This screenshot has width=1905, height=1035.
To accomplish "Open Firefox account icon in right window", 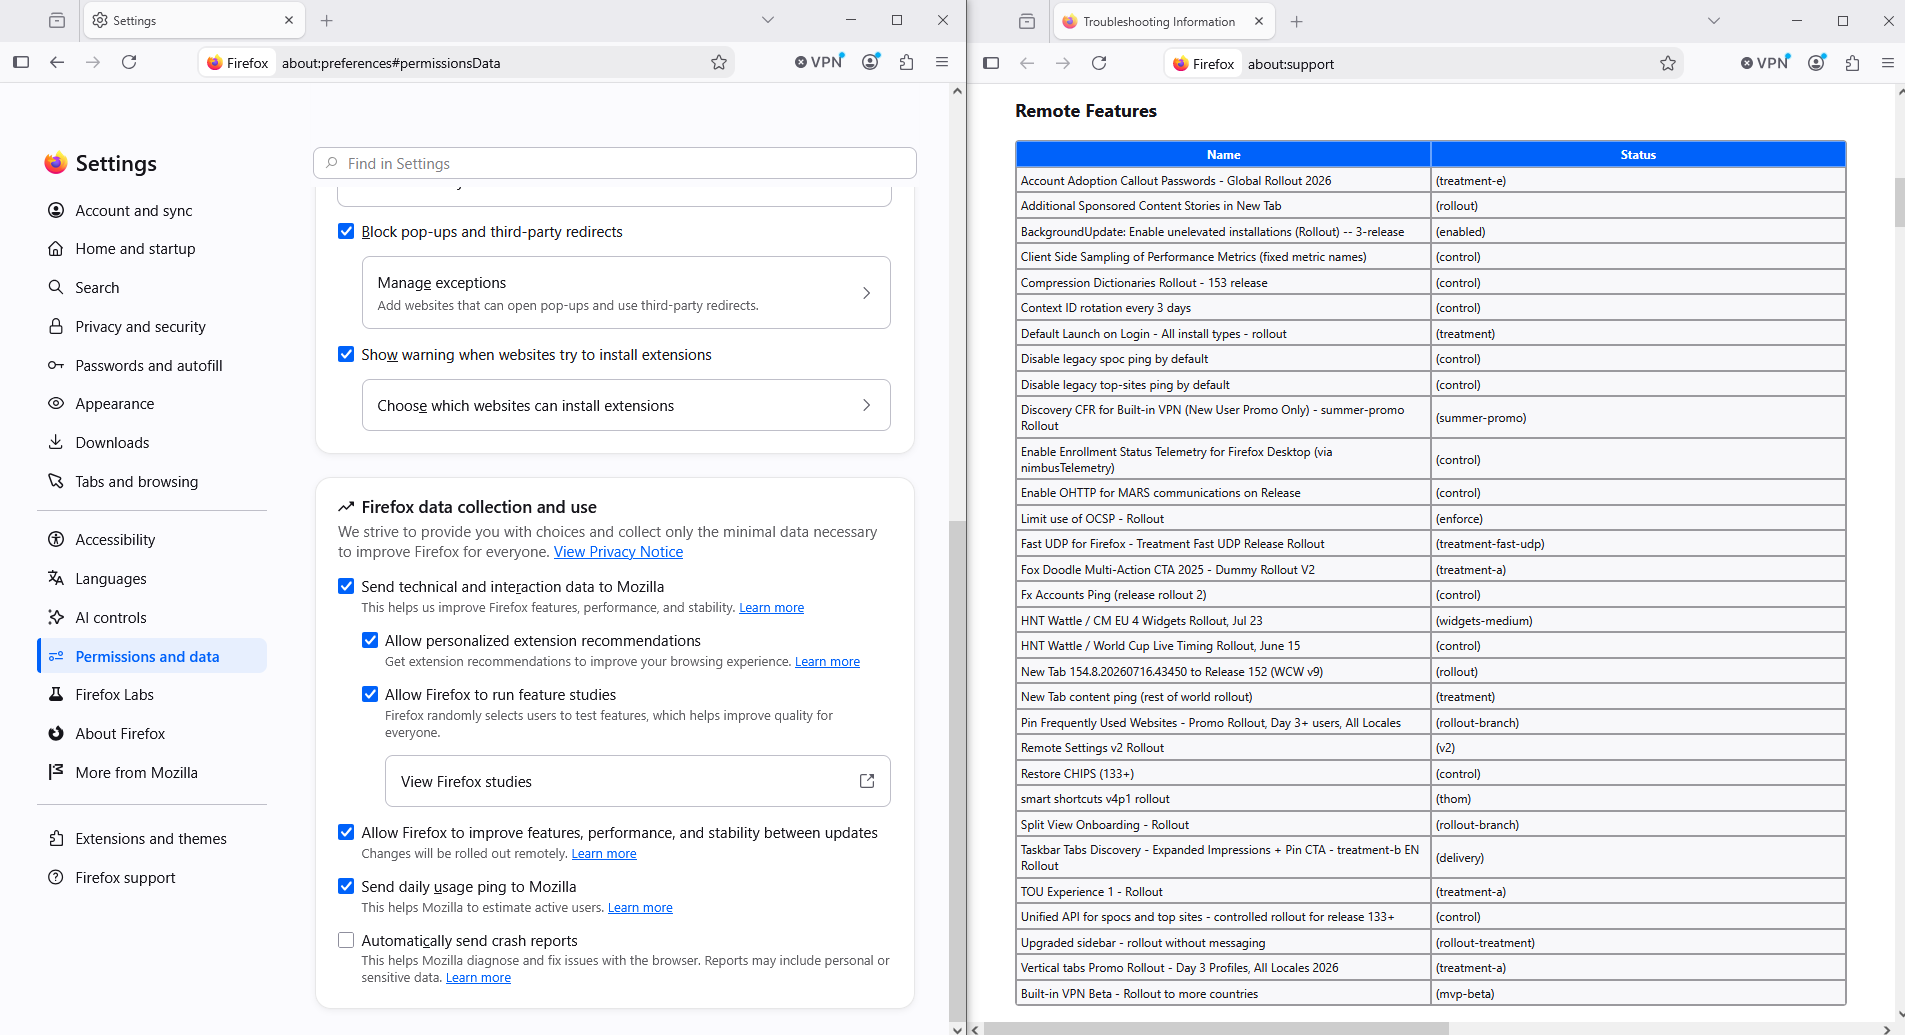I will (x=1817, y=63).
